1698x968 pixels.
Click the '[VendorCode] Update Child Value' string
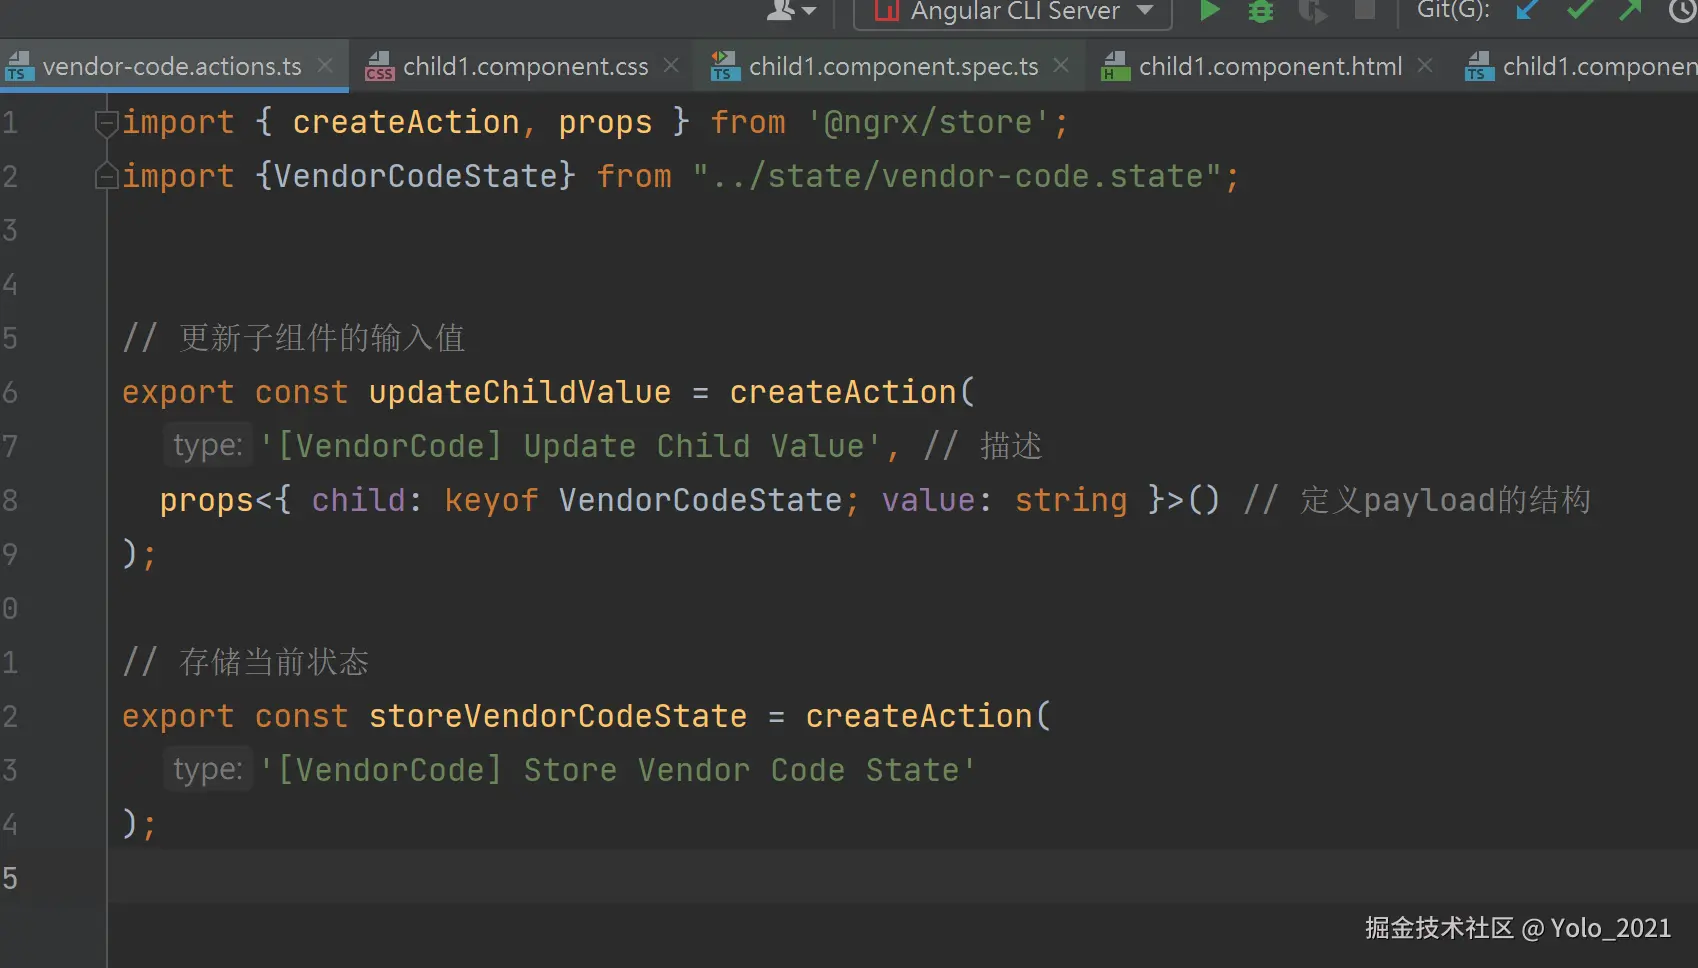pyautogui.click(x=571, y=447)
